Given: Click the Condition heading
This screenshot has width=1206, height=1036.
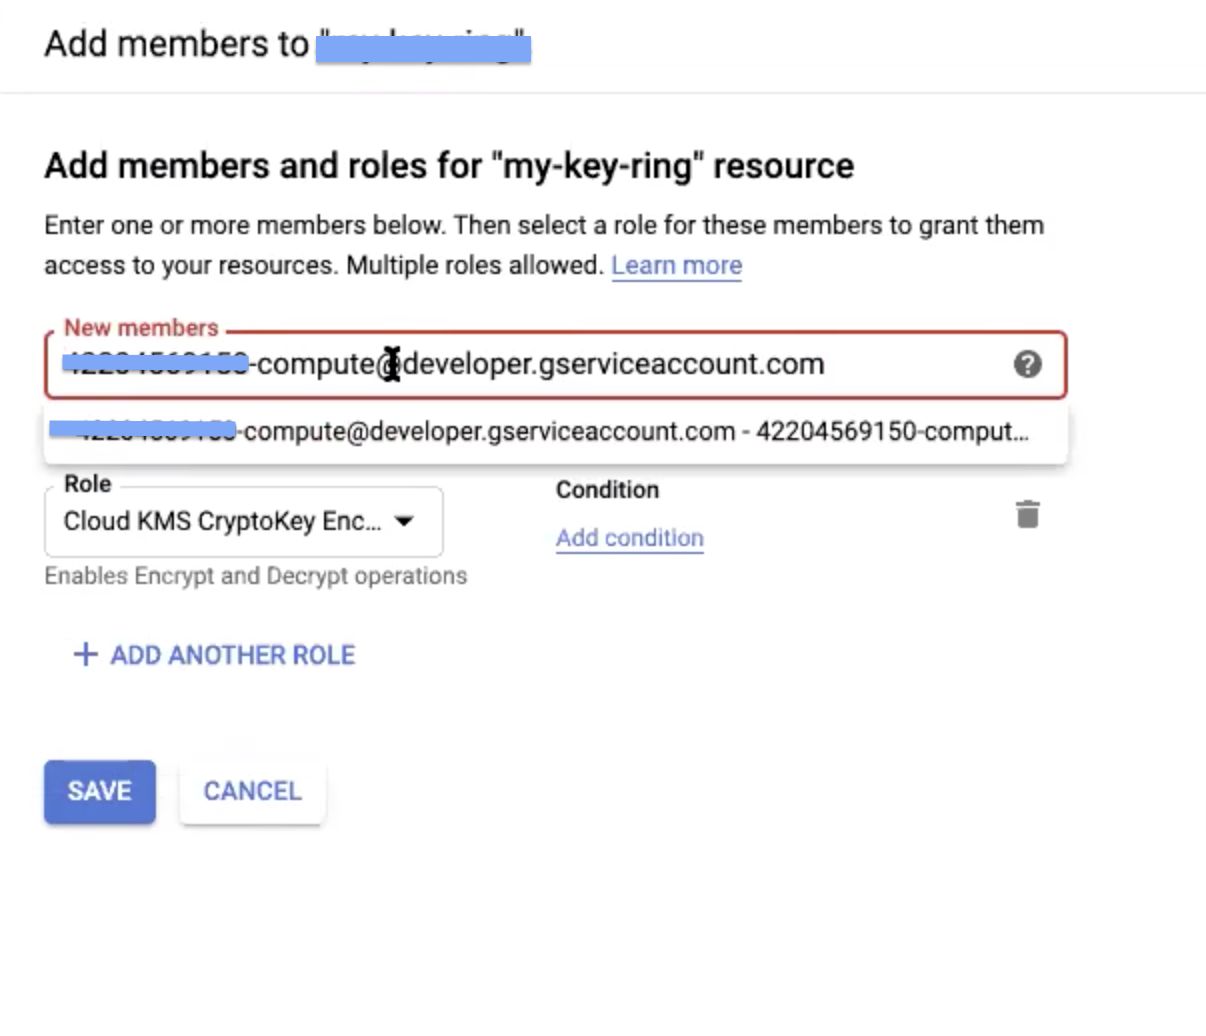Looking at the screenshot, I should tap(607, 490).
